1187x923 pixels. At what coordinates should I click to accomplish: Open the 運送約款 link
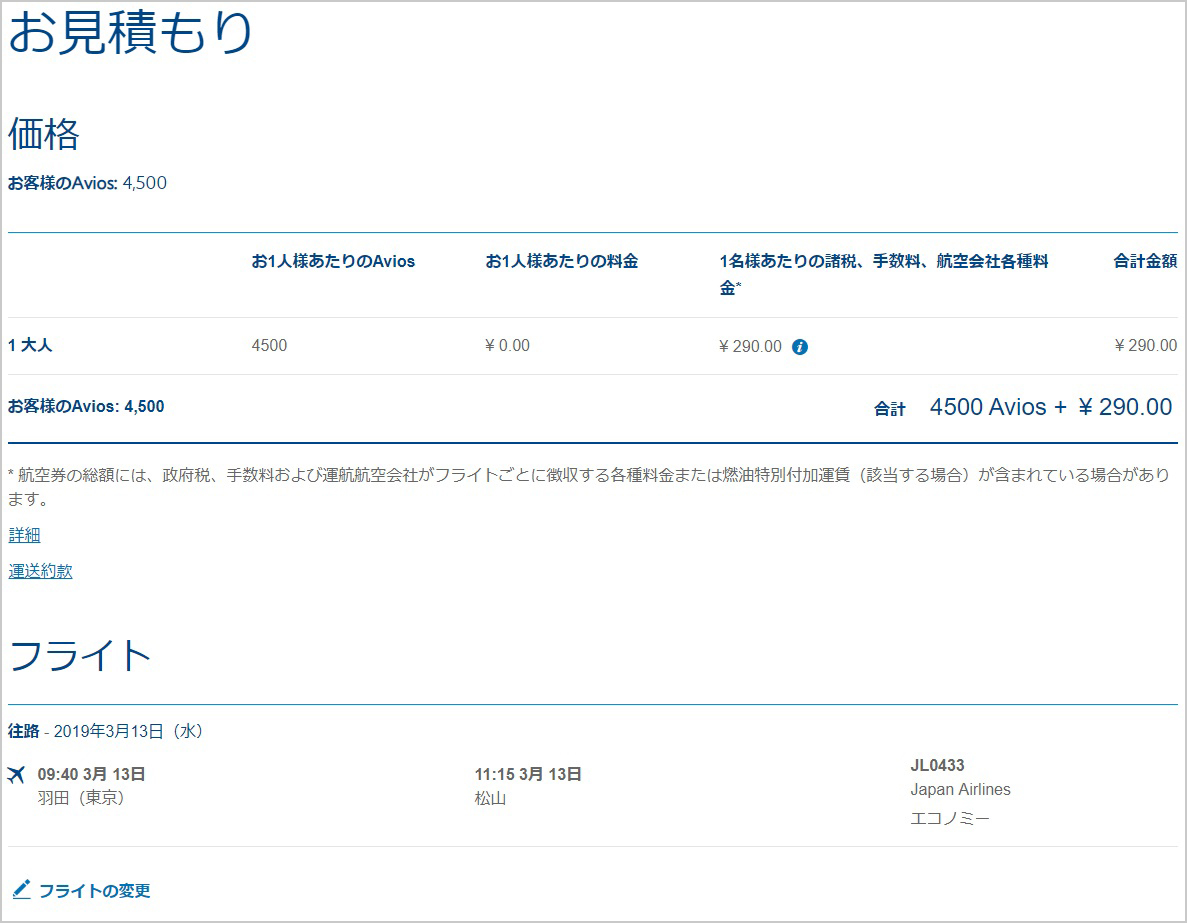[40, 571]
